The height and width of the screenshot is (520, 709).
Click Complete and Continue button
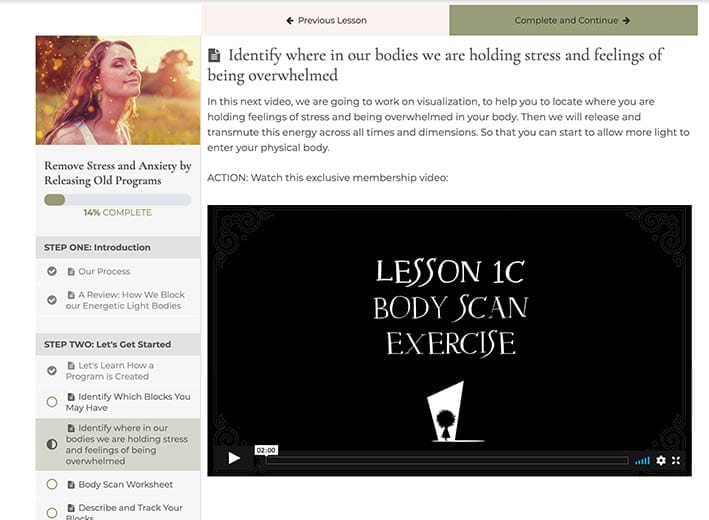click(x=573, y=20)
